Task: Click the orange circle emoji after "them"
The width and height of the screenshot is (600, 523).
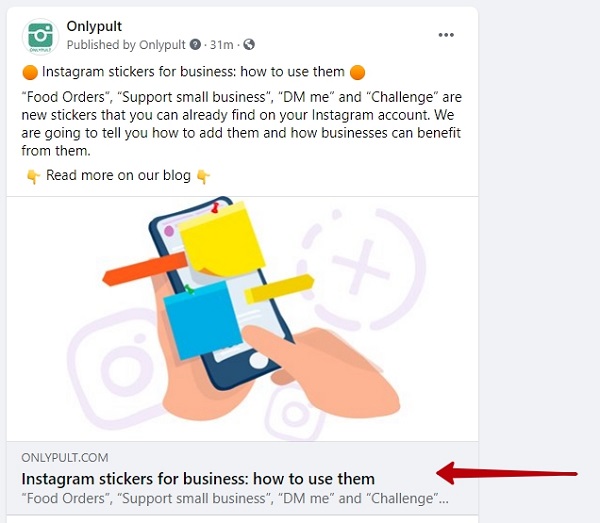Action: 357,72
